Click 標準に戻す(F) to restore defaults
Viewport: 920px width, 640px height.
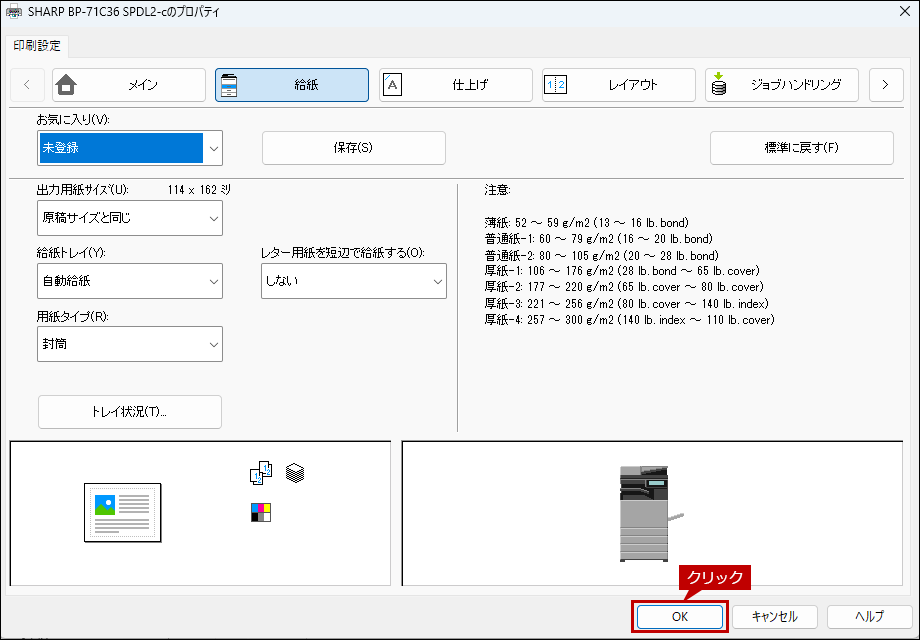(801, 148)
